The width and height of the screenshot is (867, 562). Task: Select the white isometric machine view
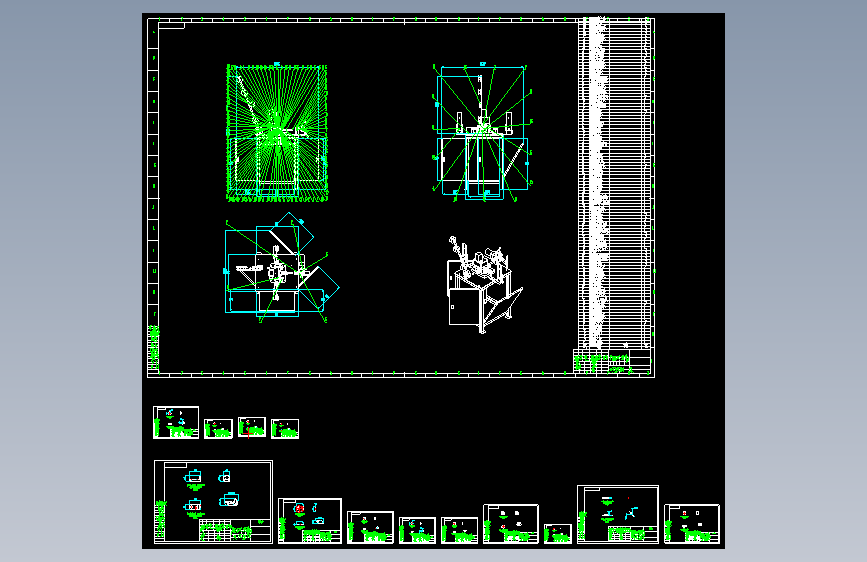click(485, 284)
